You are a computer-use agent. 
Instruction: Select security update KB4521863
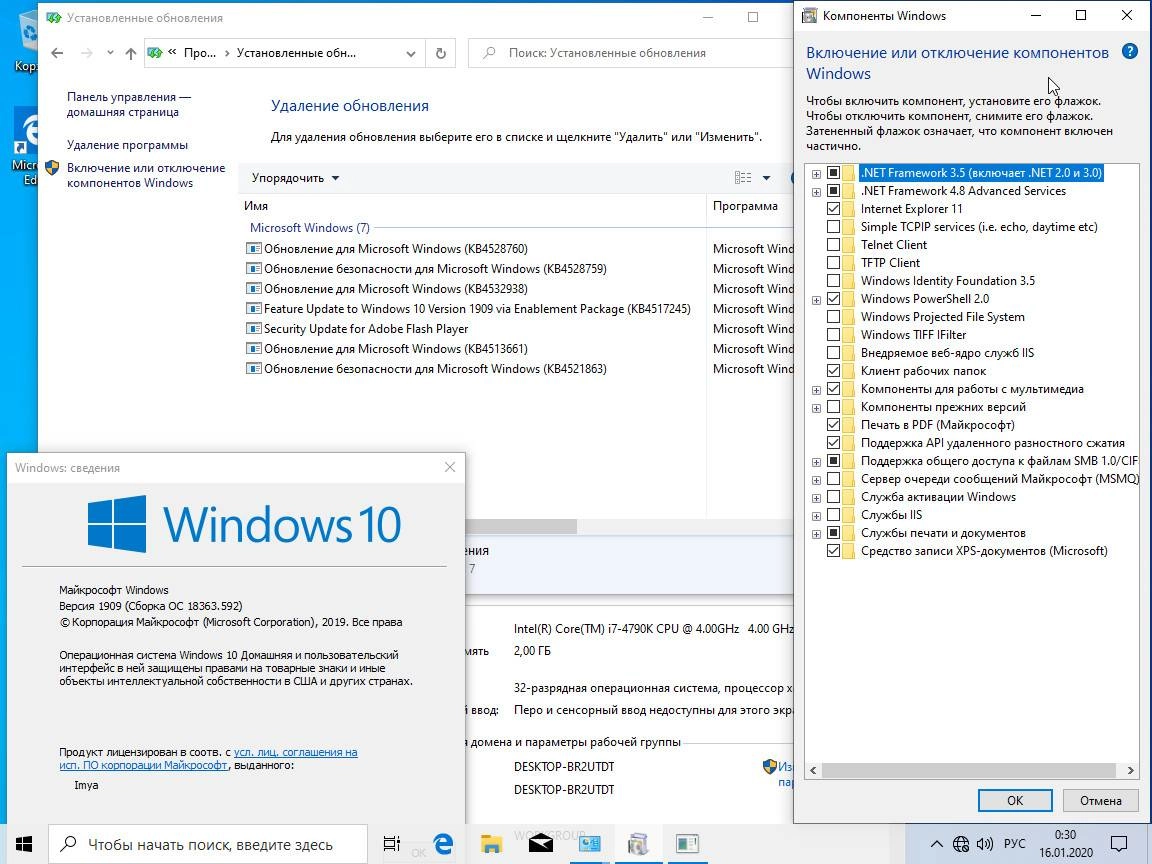435,369
